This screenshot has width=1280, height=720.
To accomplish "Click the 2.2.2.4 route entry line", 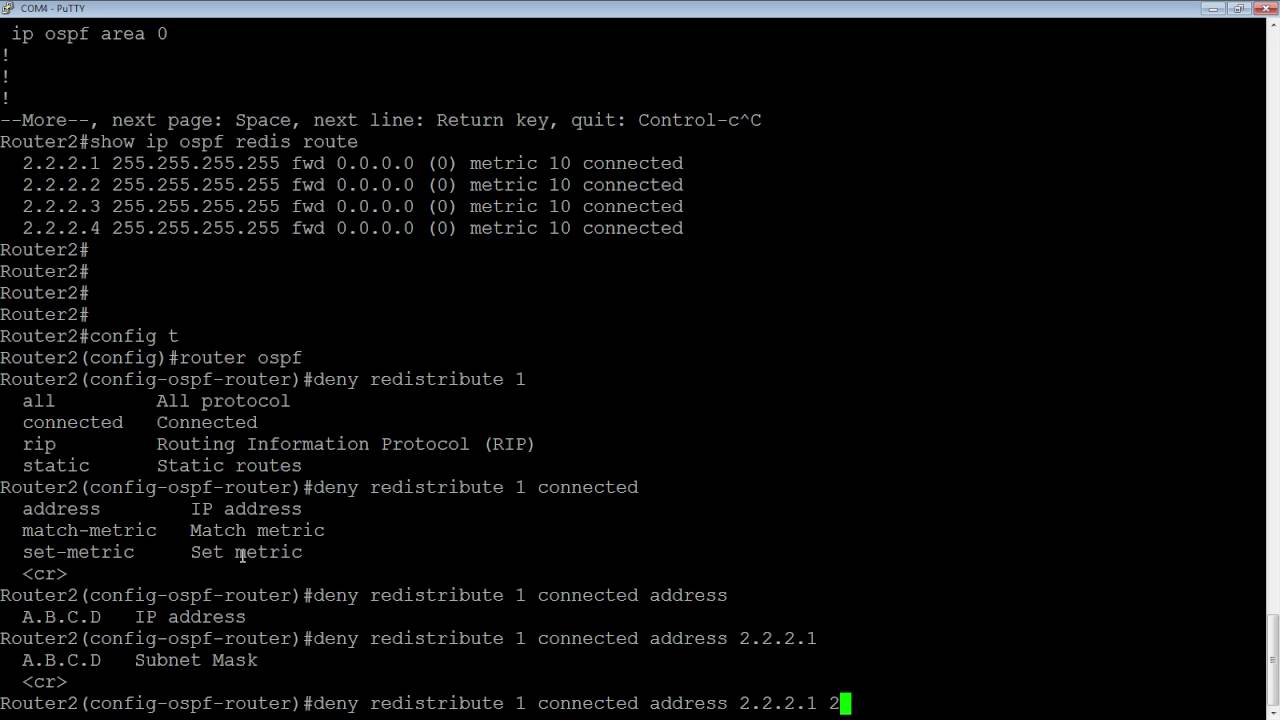I will [353, 228].
